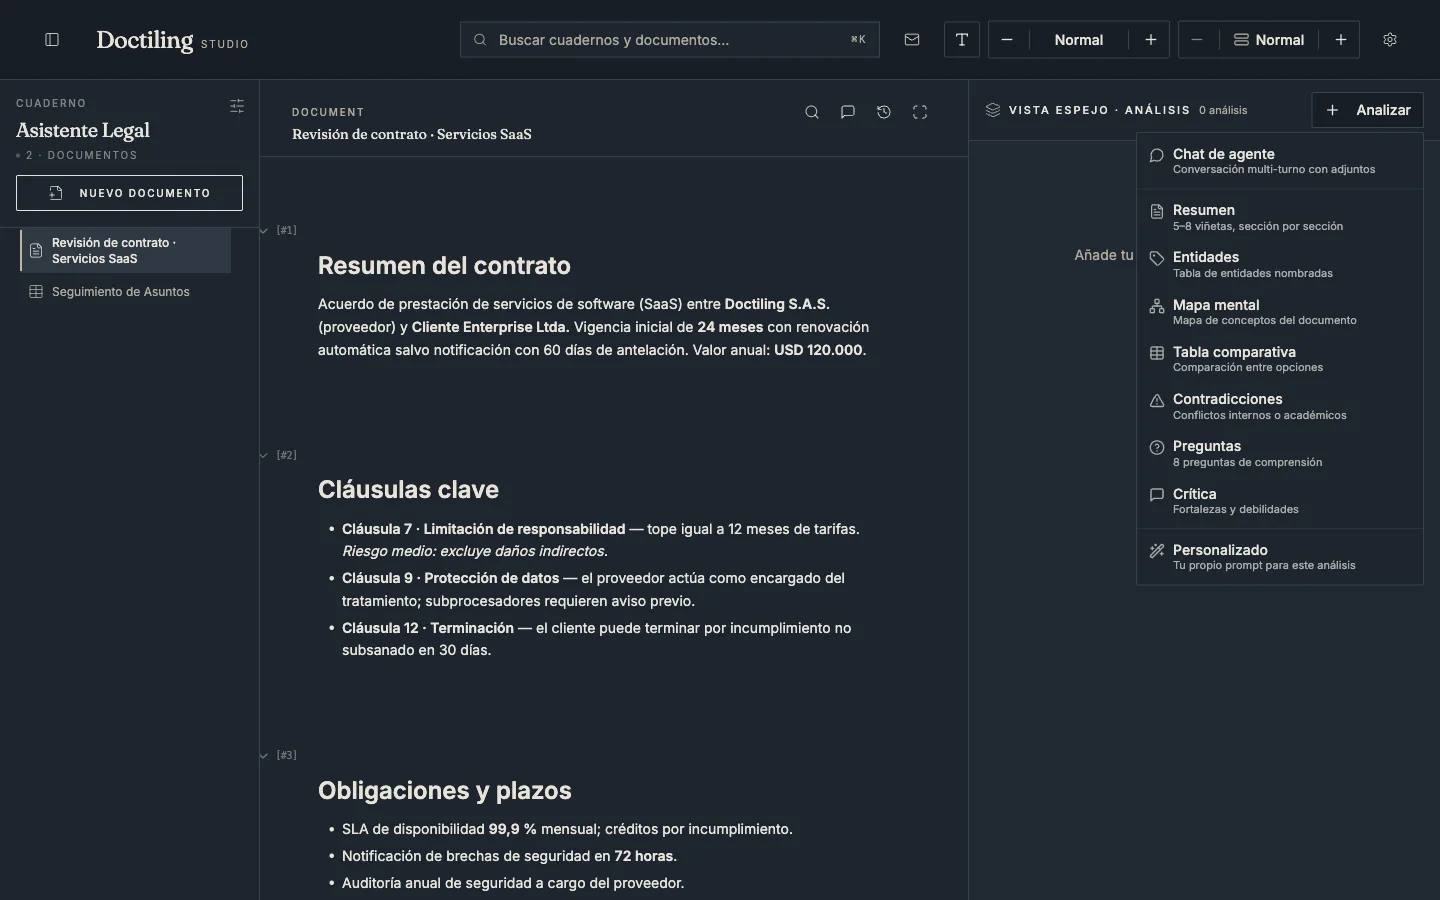Click Cláusula 12 Terminación text
Image resolution: width=1440 pixels, height=900 pixels.
tap(428, 628)
